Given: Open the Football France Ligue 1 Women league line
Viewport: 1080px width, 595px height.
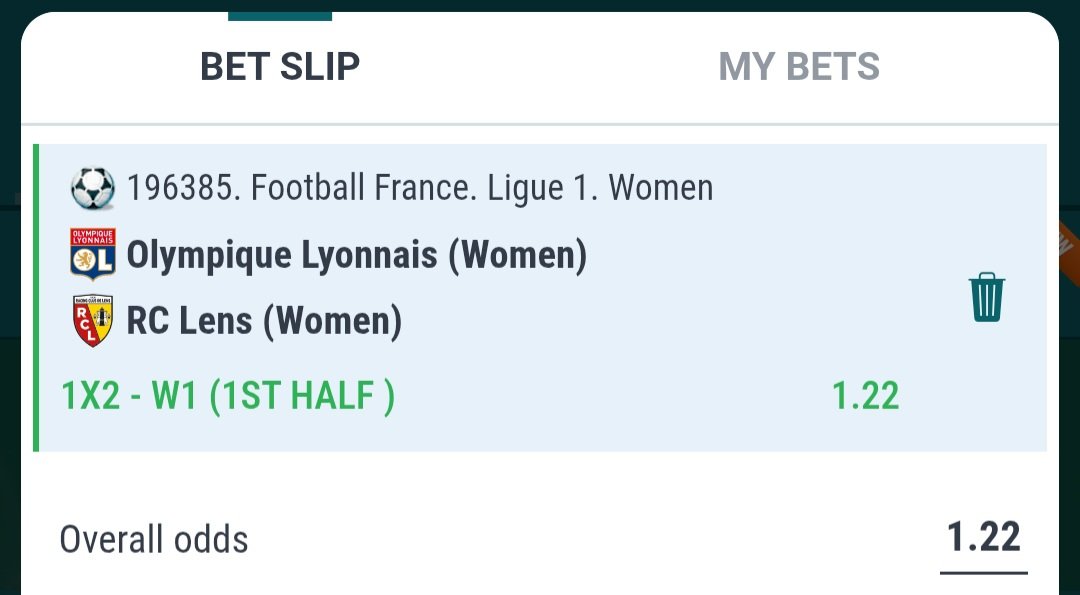Looking at the screenshot, I should pyautogui.click(x=420, y=188).
